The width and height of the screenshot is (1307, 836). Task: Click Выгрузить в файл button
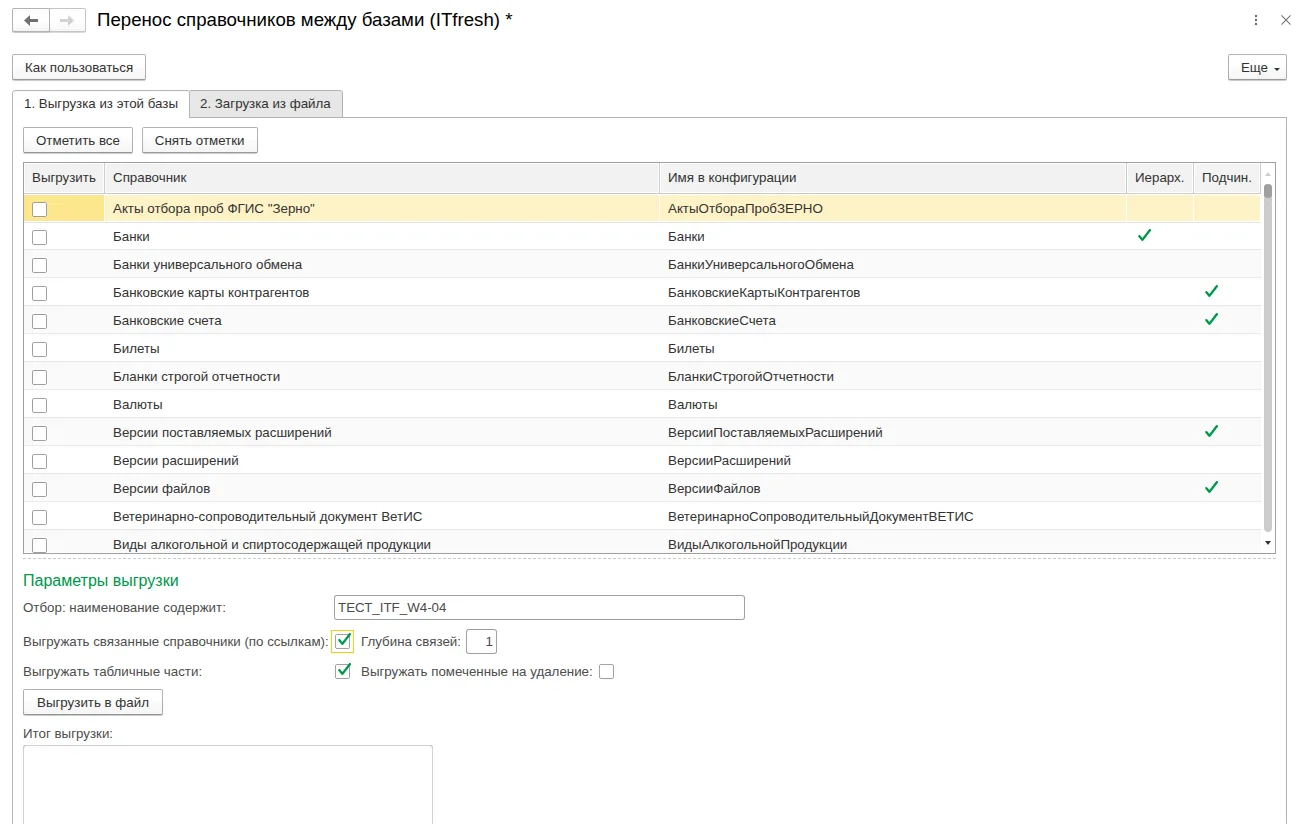click(93, 703)
